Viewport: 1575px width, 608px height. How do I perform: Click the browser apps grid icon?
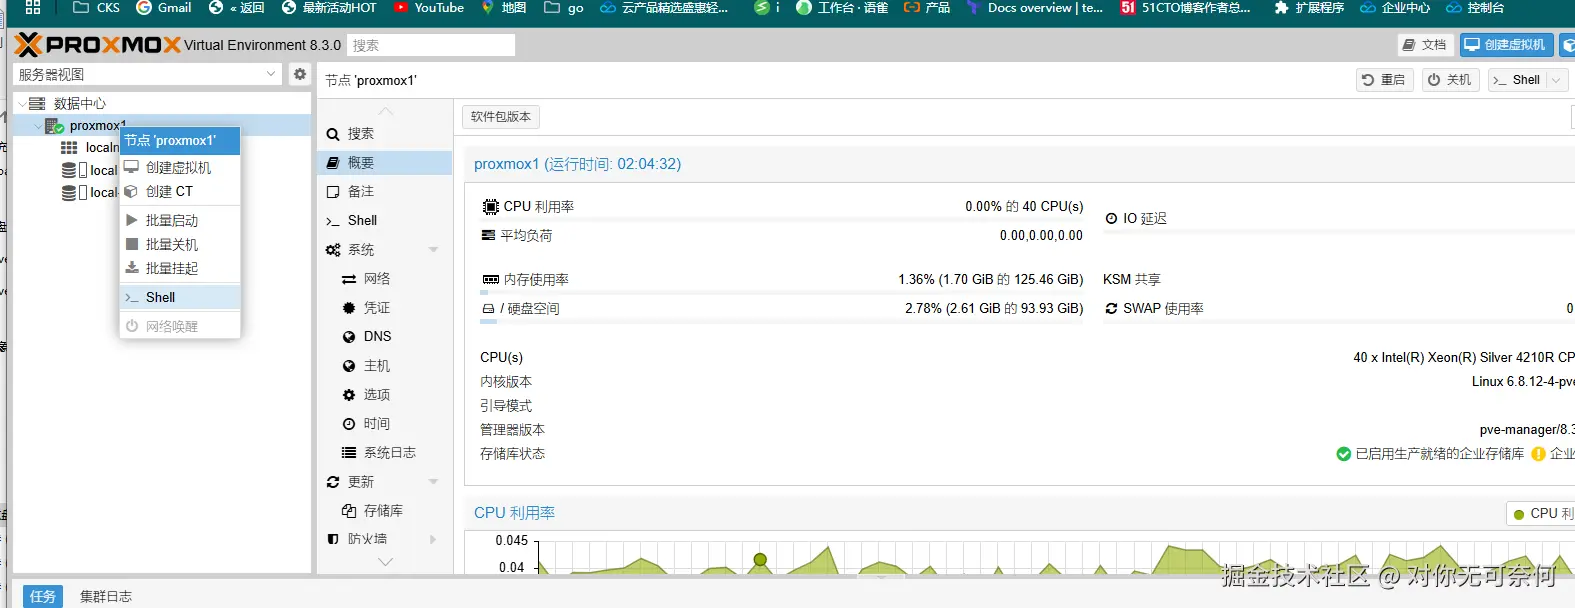point(33,7)
